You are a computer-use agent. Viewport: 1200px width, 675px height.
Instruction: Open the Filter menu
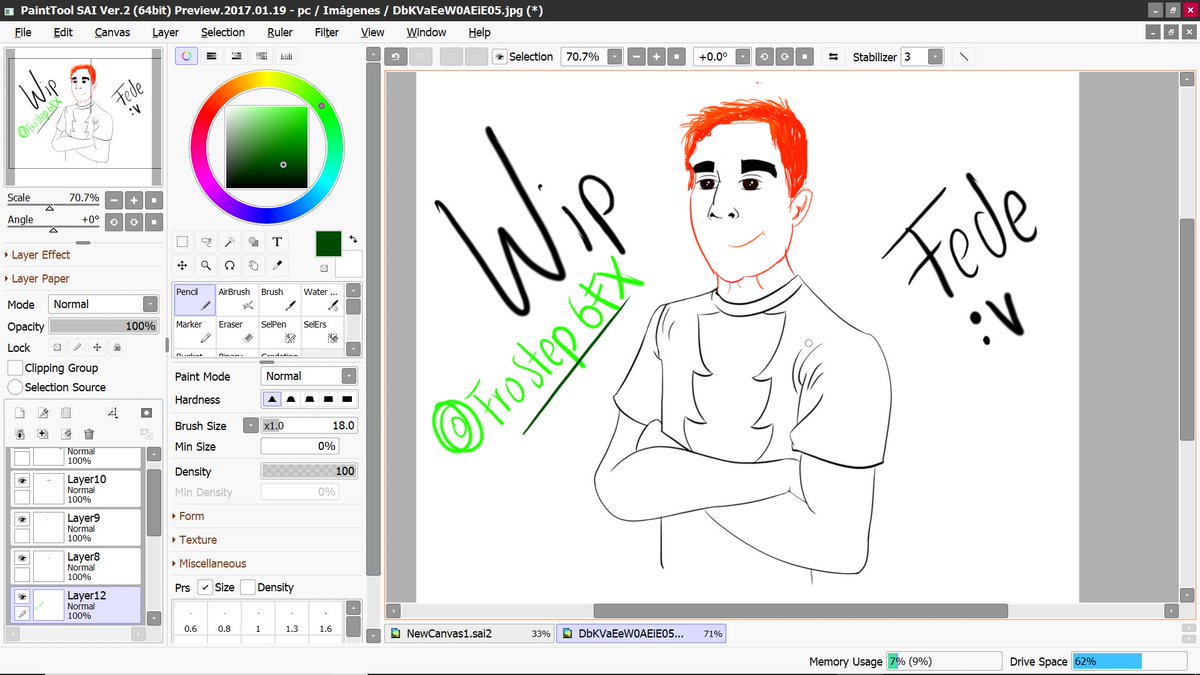326,32
